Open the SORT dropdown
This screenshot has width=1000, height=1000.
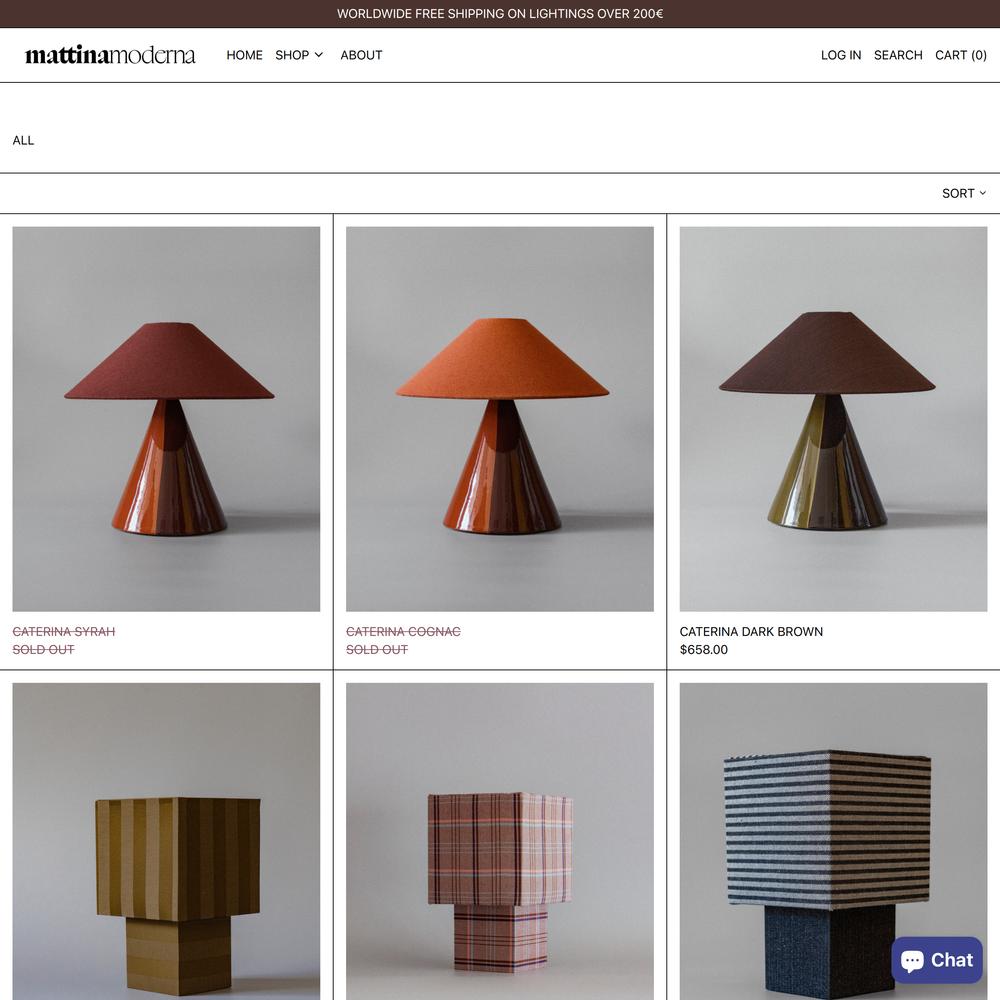pyautogui.click(x=964, y=193)
